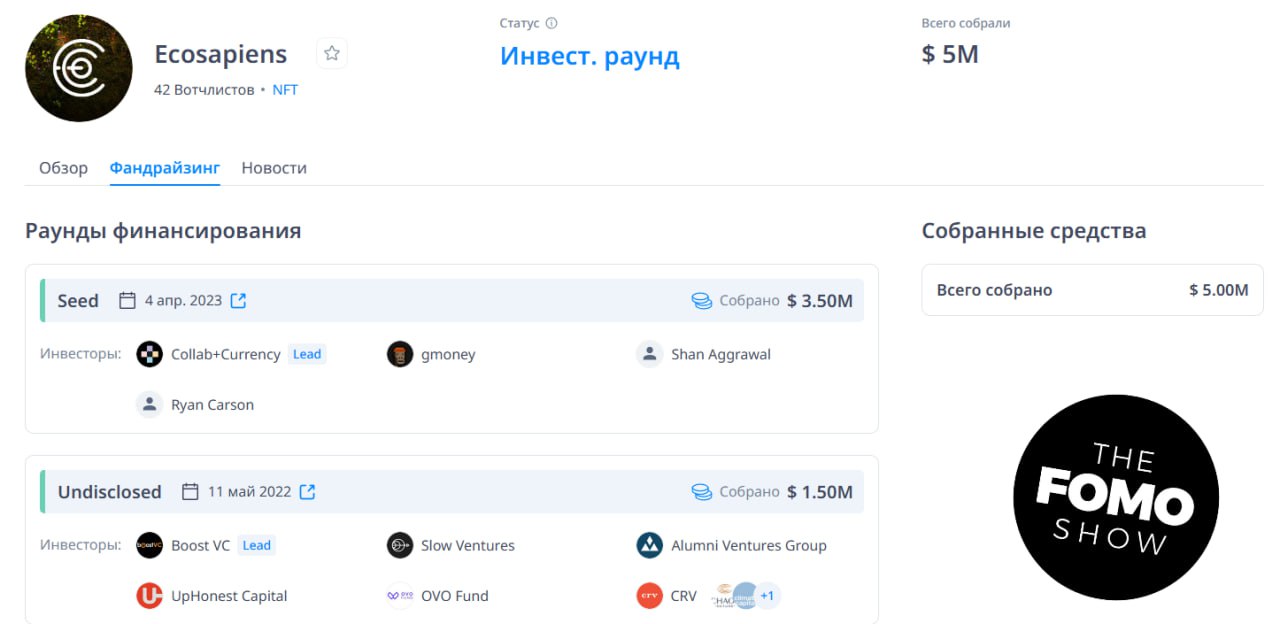Open the Новости tab

point(274,168)
